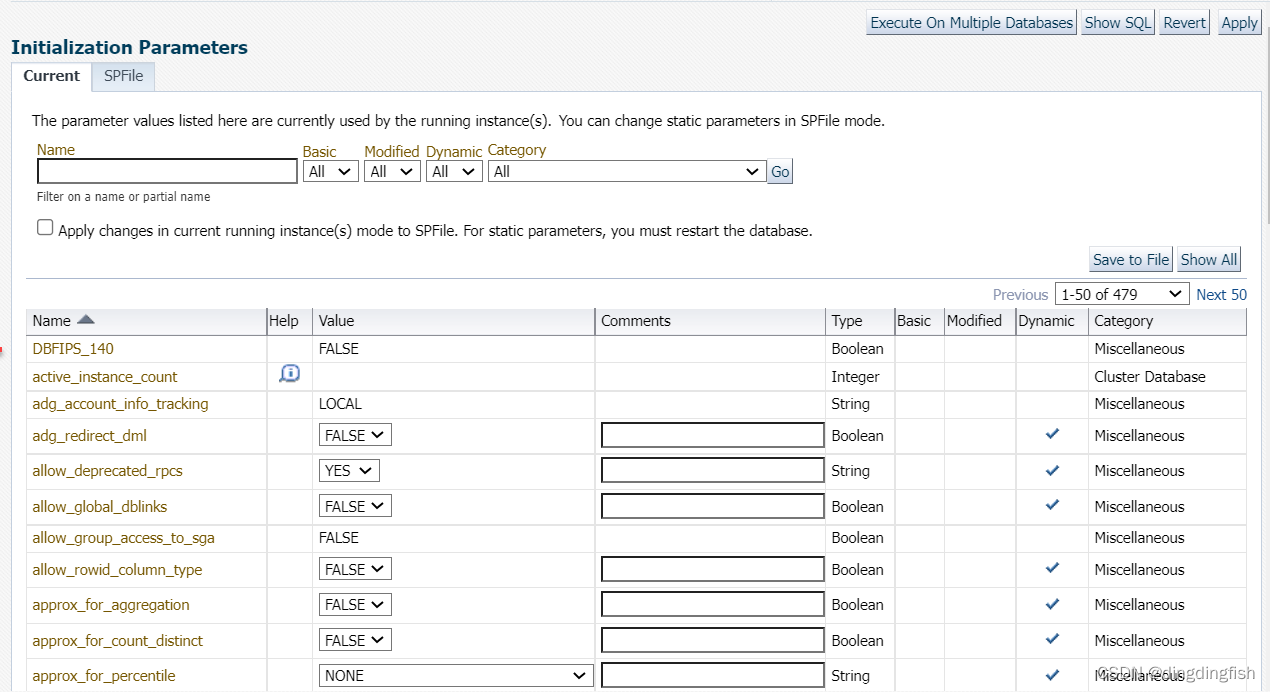Open the adg_account_info_tracking parameter link

pos(120,403)
